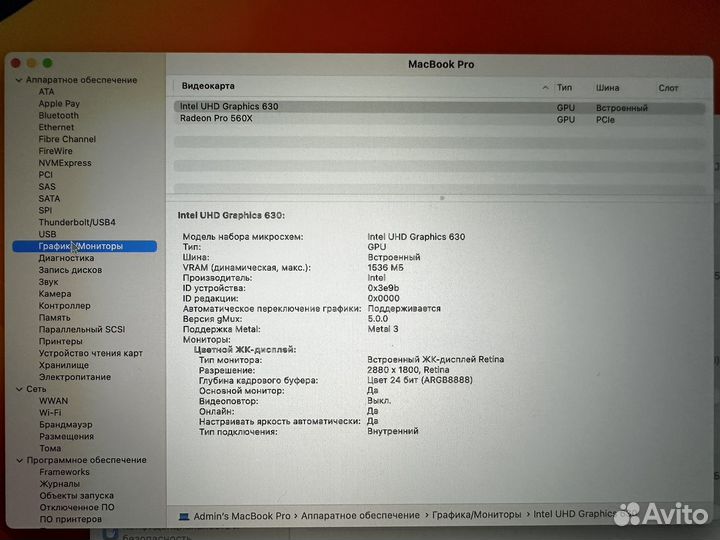Click Аппаратное обеспечение breadcrumb in path bar
The height and width of the screenshot is (540, 720).
(x=360, y=516)
